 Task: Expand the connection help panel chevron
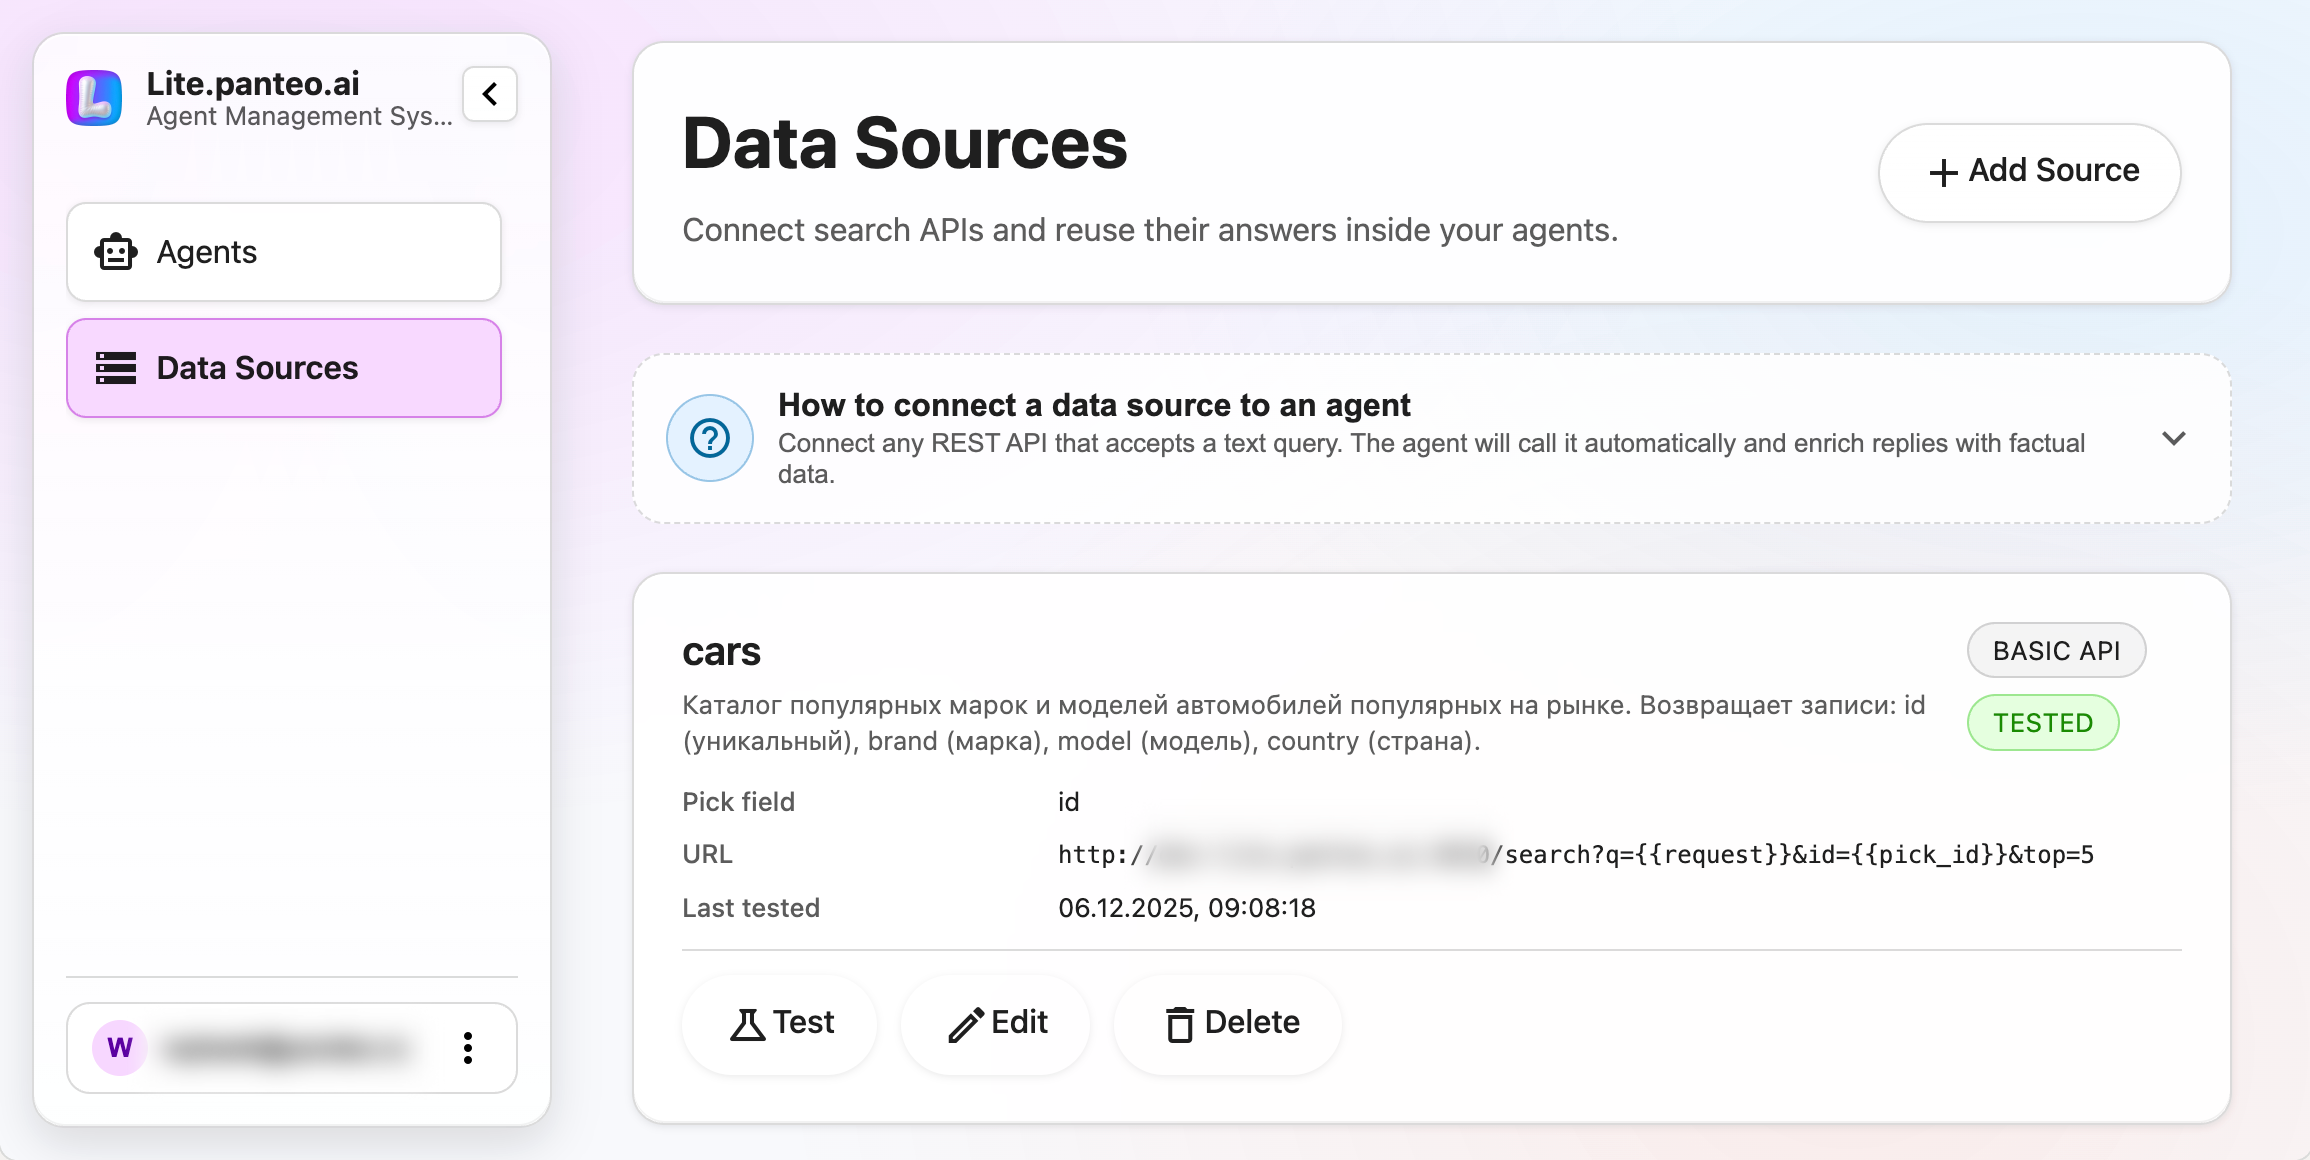click(2174, 438)
